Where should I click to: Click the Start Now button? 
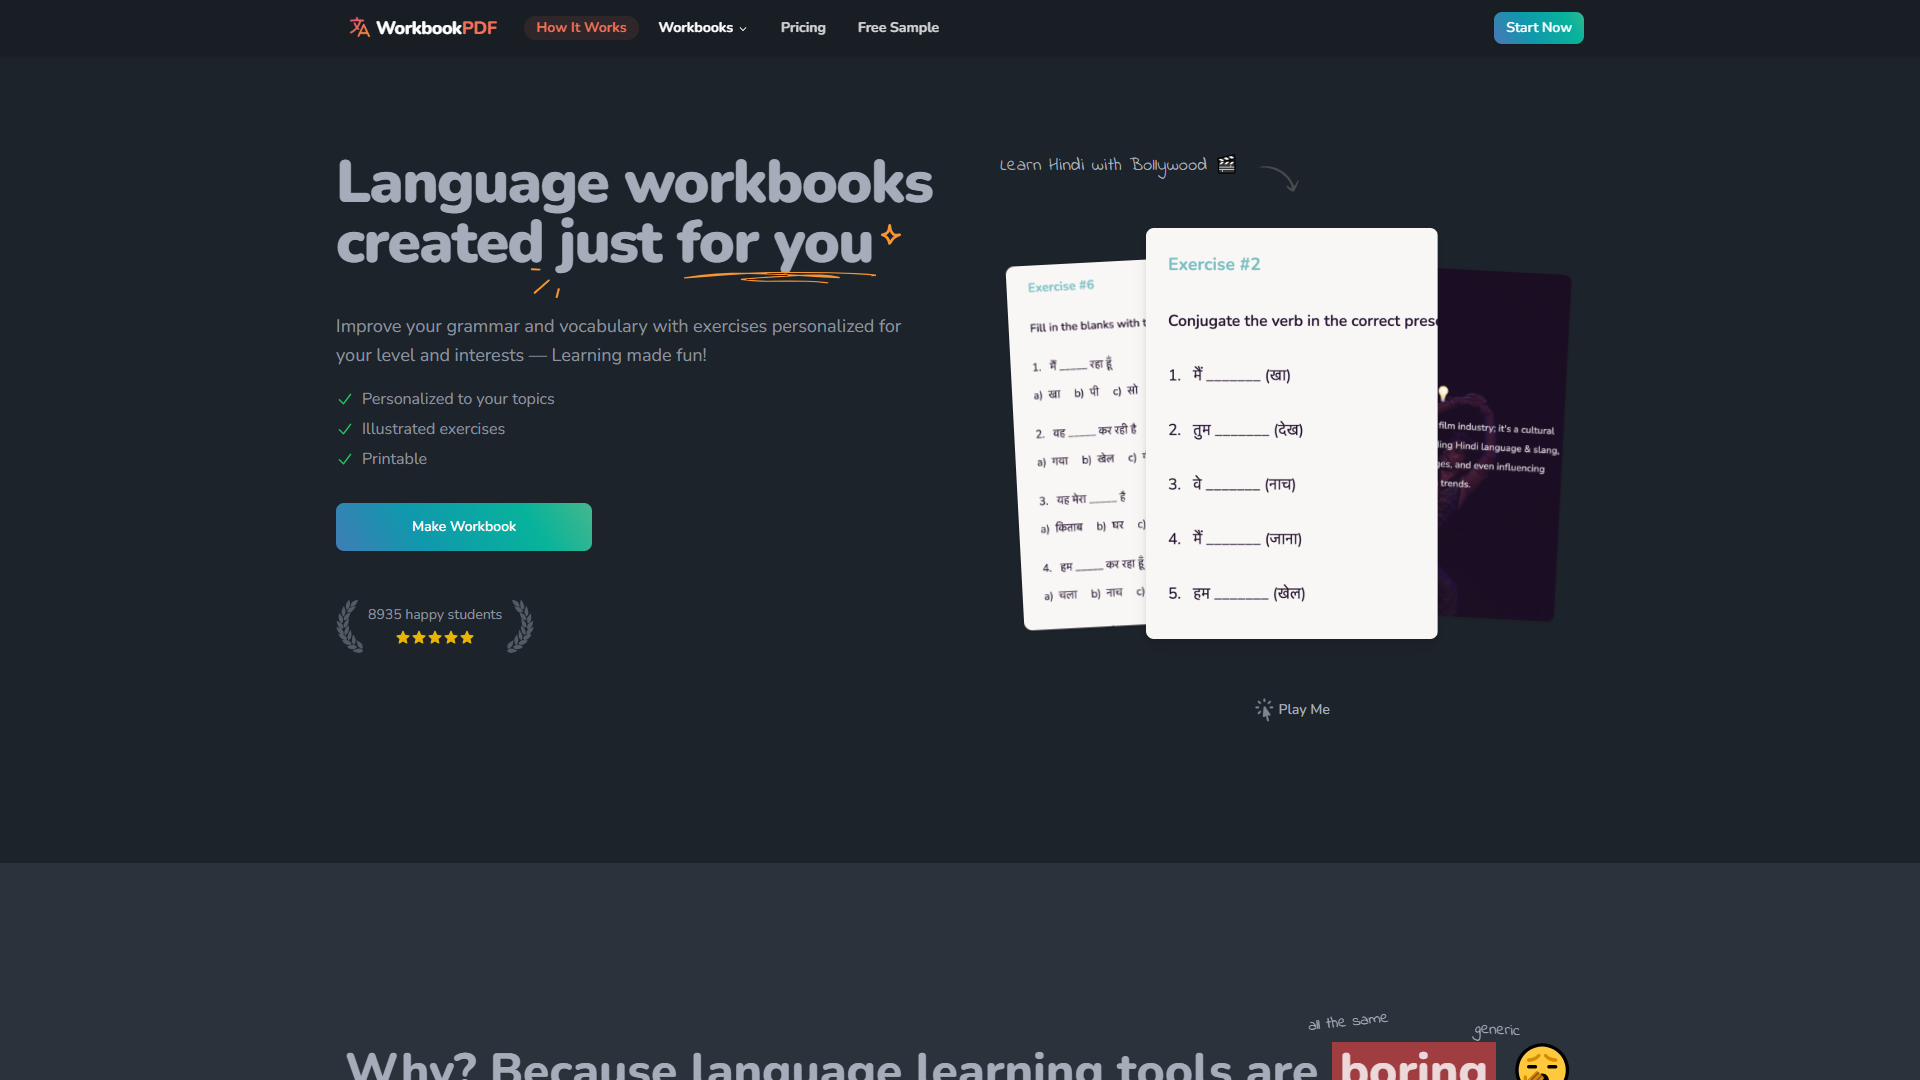coord(1538,28)
